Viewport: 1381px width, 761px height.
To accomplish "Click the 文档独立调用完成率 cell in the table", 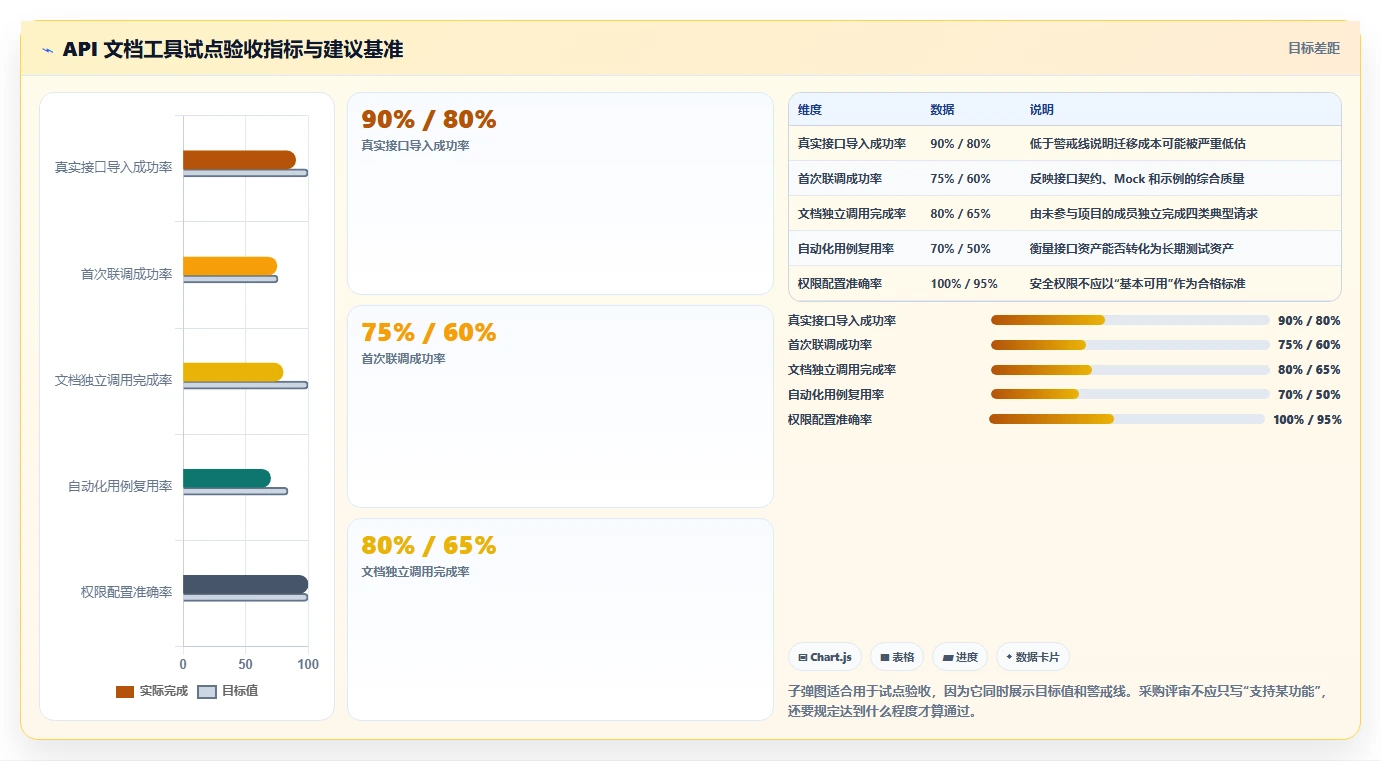I will pyautogui.click(x=852, y=214).
